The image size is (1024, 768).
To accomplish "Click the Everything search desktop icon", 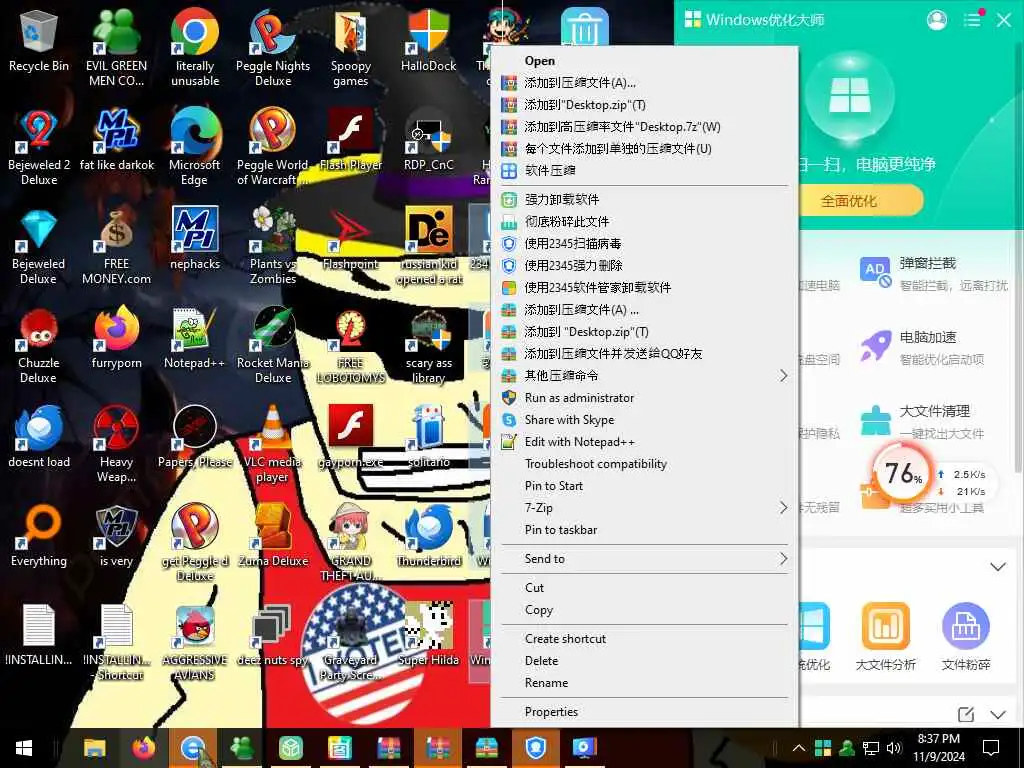I will click(x=39, y=536).
